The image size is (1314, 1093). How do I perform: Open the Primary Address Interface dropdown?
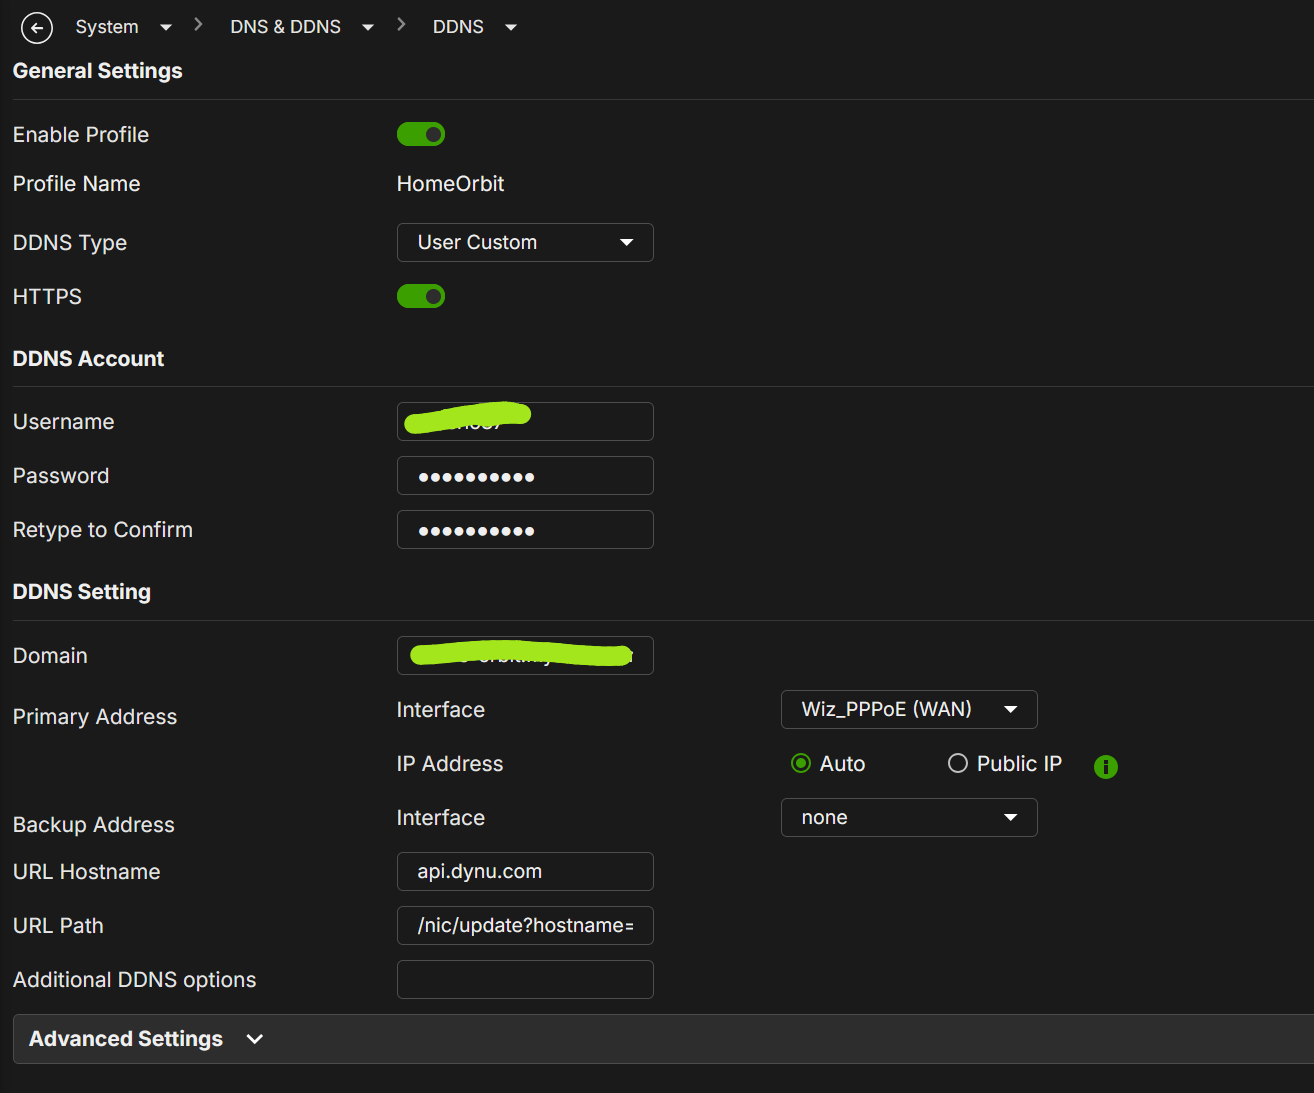[x=909, y=710]
